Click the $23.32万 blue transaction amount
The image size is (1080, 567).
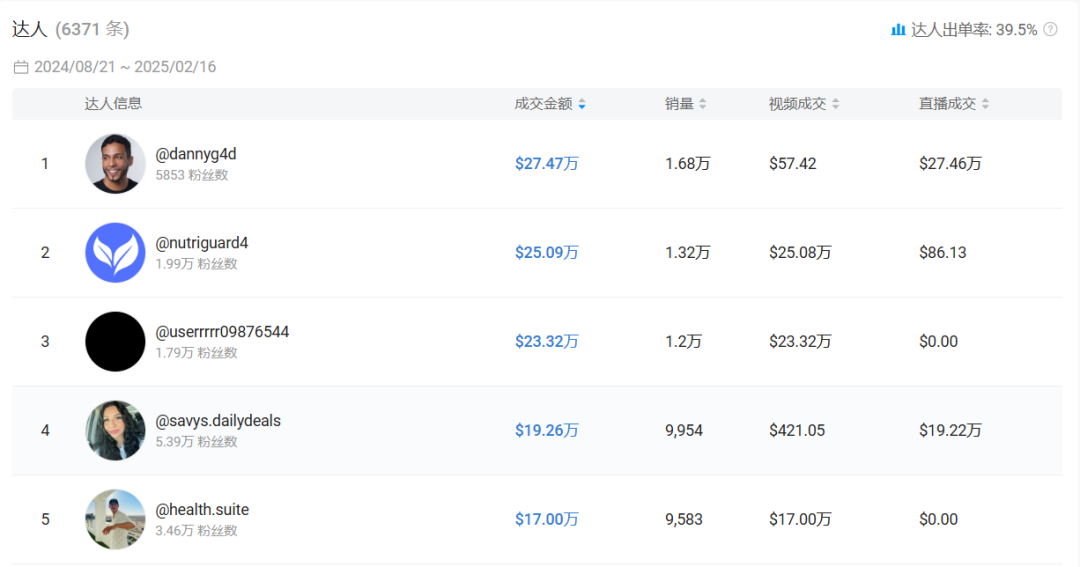tap(547, 341)
